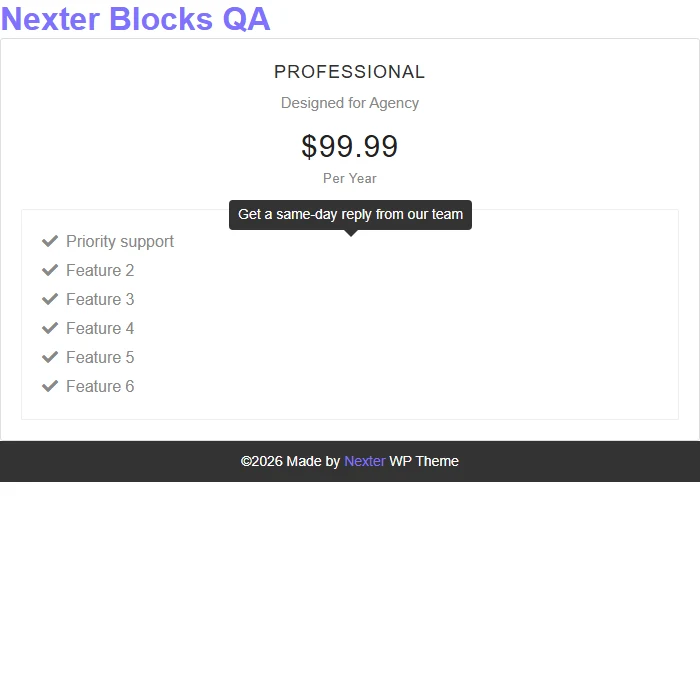Click the checkmark icon beside Feature 2

(50, 270)
